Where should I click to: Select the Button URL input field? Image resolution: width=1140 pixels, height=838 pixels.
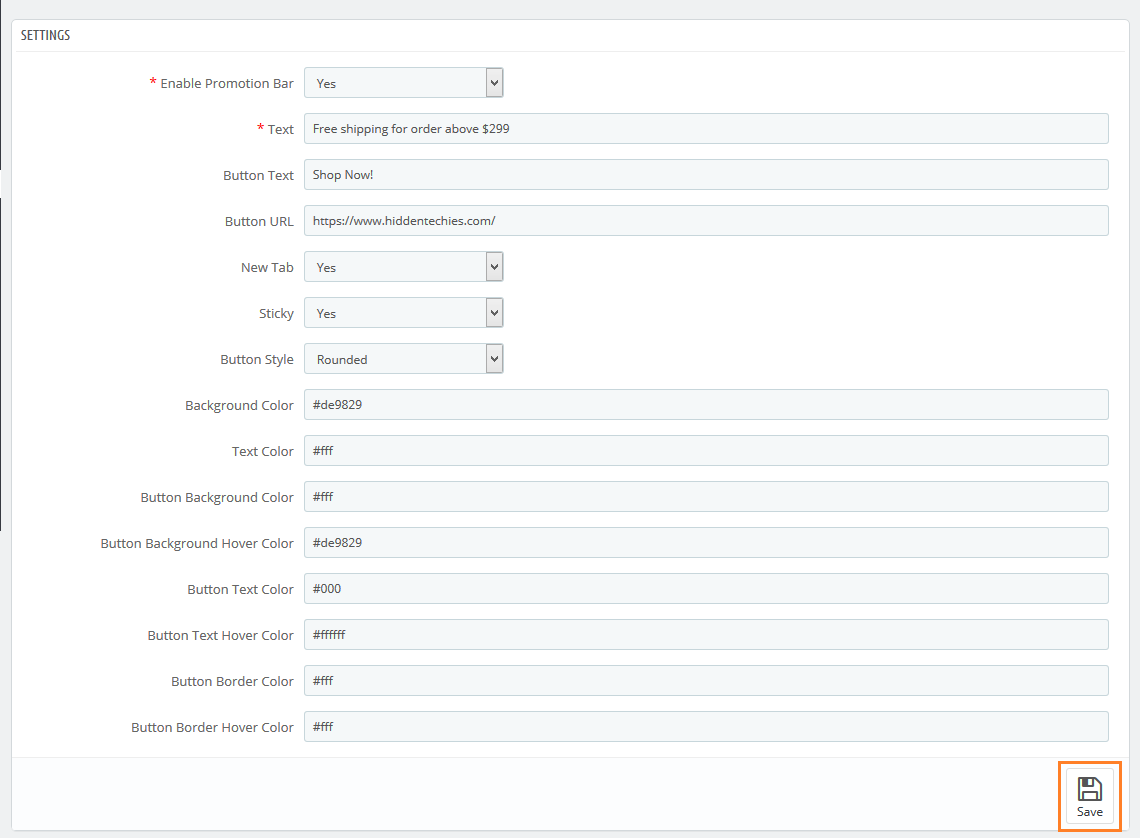[x=707, y=220]
